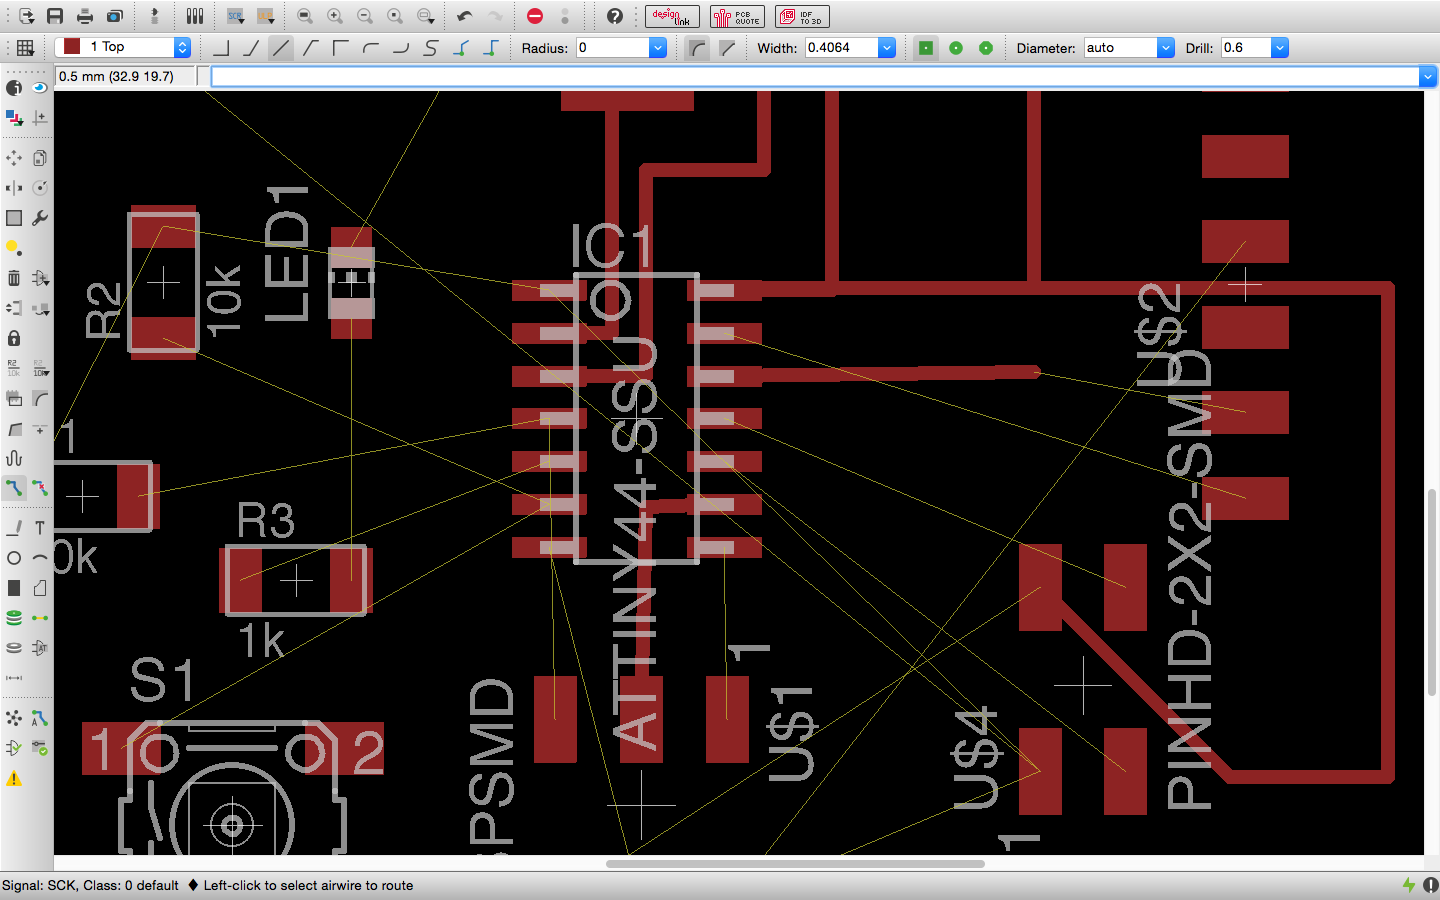The height and width of the screenshot is (900, 1440).
Task: Click the designlink button
Action: click(x=672, y=16)
